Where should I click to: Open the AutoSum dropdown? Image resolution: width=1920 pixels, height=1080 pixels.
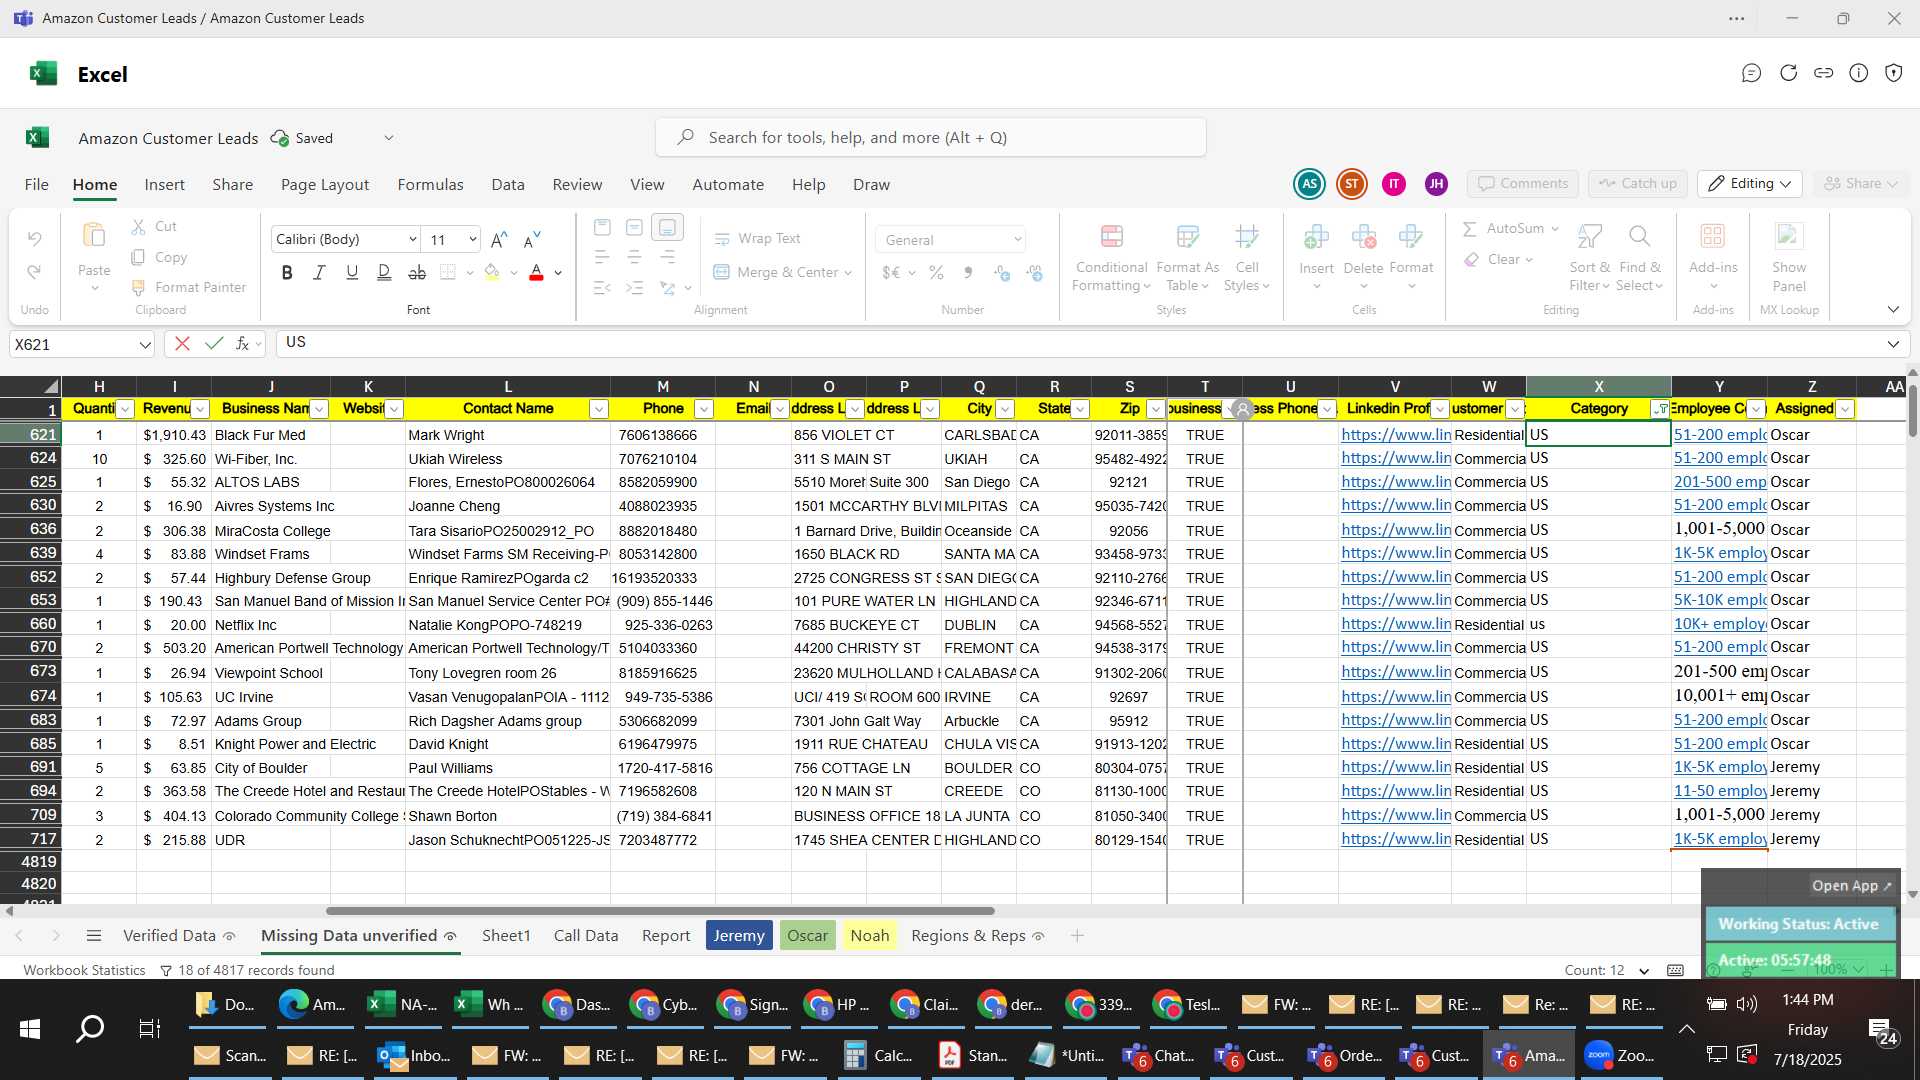pyautogui.click(x=1555, y=229)
